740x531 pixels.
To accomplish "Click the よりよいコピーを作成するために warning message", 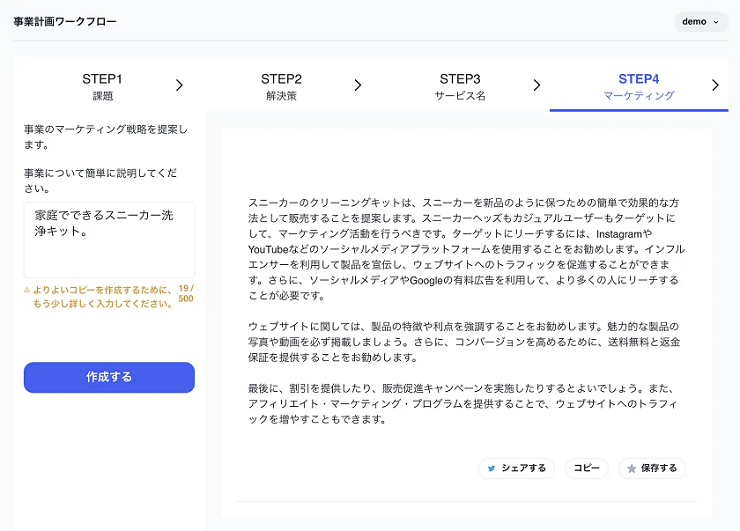I will coord(102,297).
